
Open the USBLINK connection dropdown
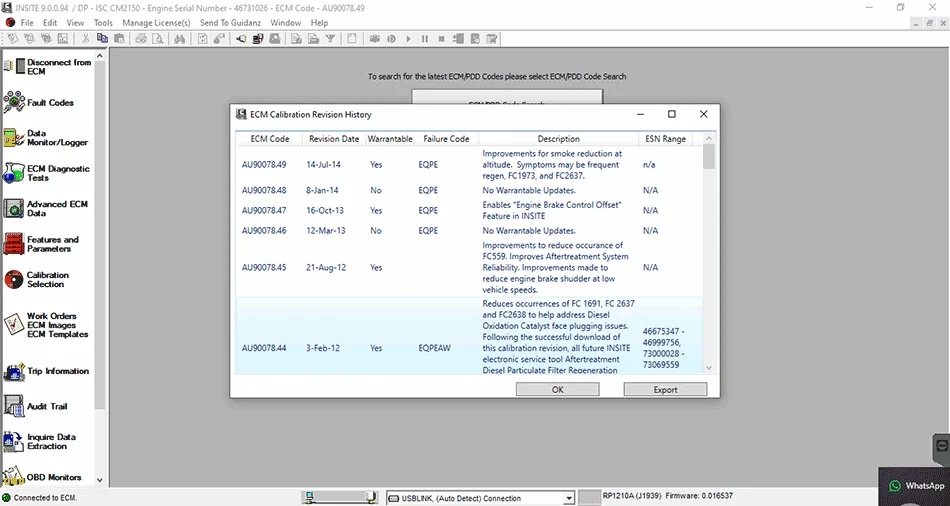(x=568, y=498)
